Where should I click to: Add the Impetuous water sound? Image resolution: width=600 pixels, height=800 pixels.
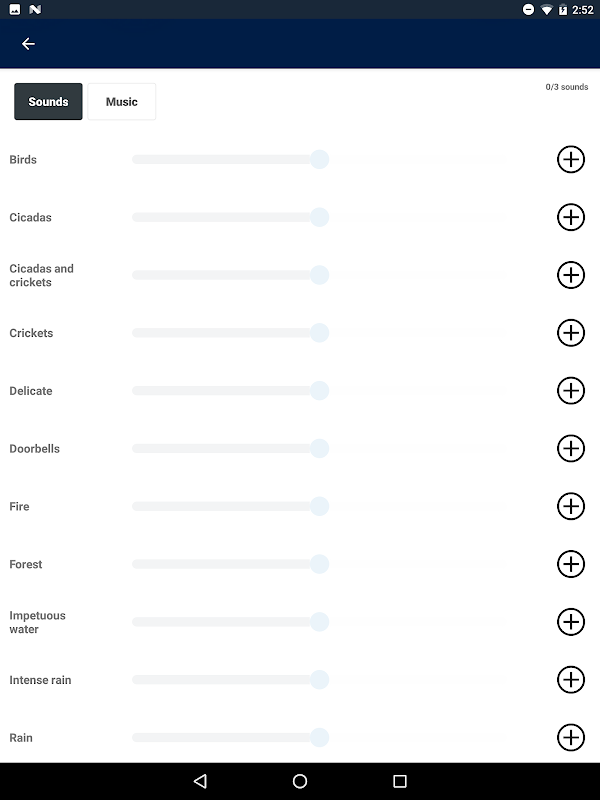click(570, 622)
